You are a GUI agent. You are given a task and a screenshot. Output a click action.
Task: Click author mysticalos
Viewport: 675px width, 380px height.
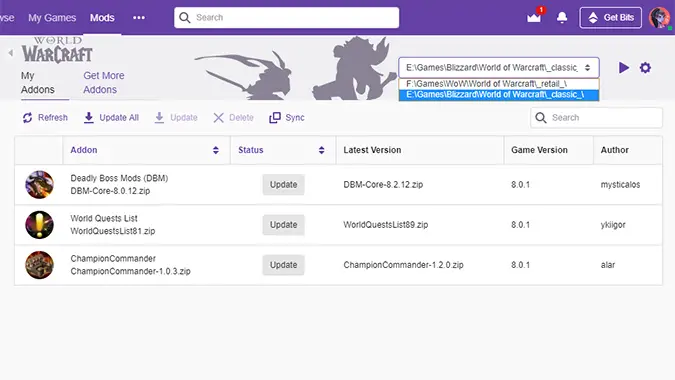(620, 185)
